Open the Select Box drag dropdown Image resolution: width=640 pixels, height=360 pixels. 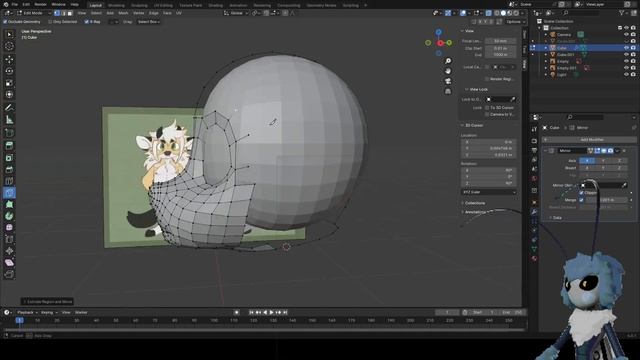149,22
